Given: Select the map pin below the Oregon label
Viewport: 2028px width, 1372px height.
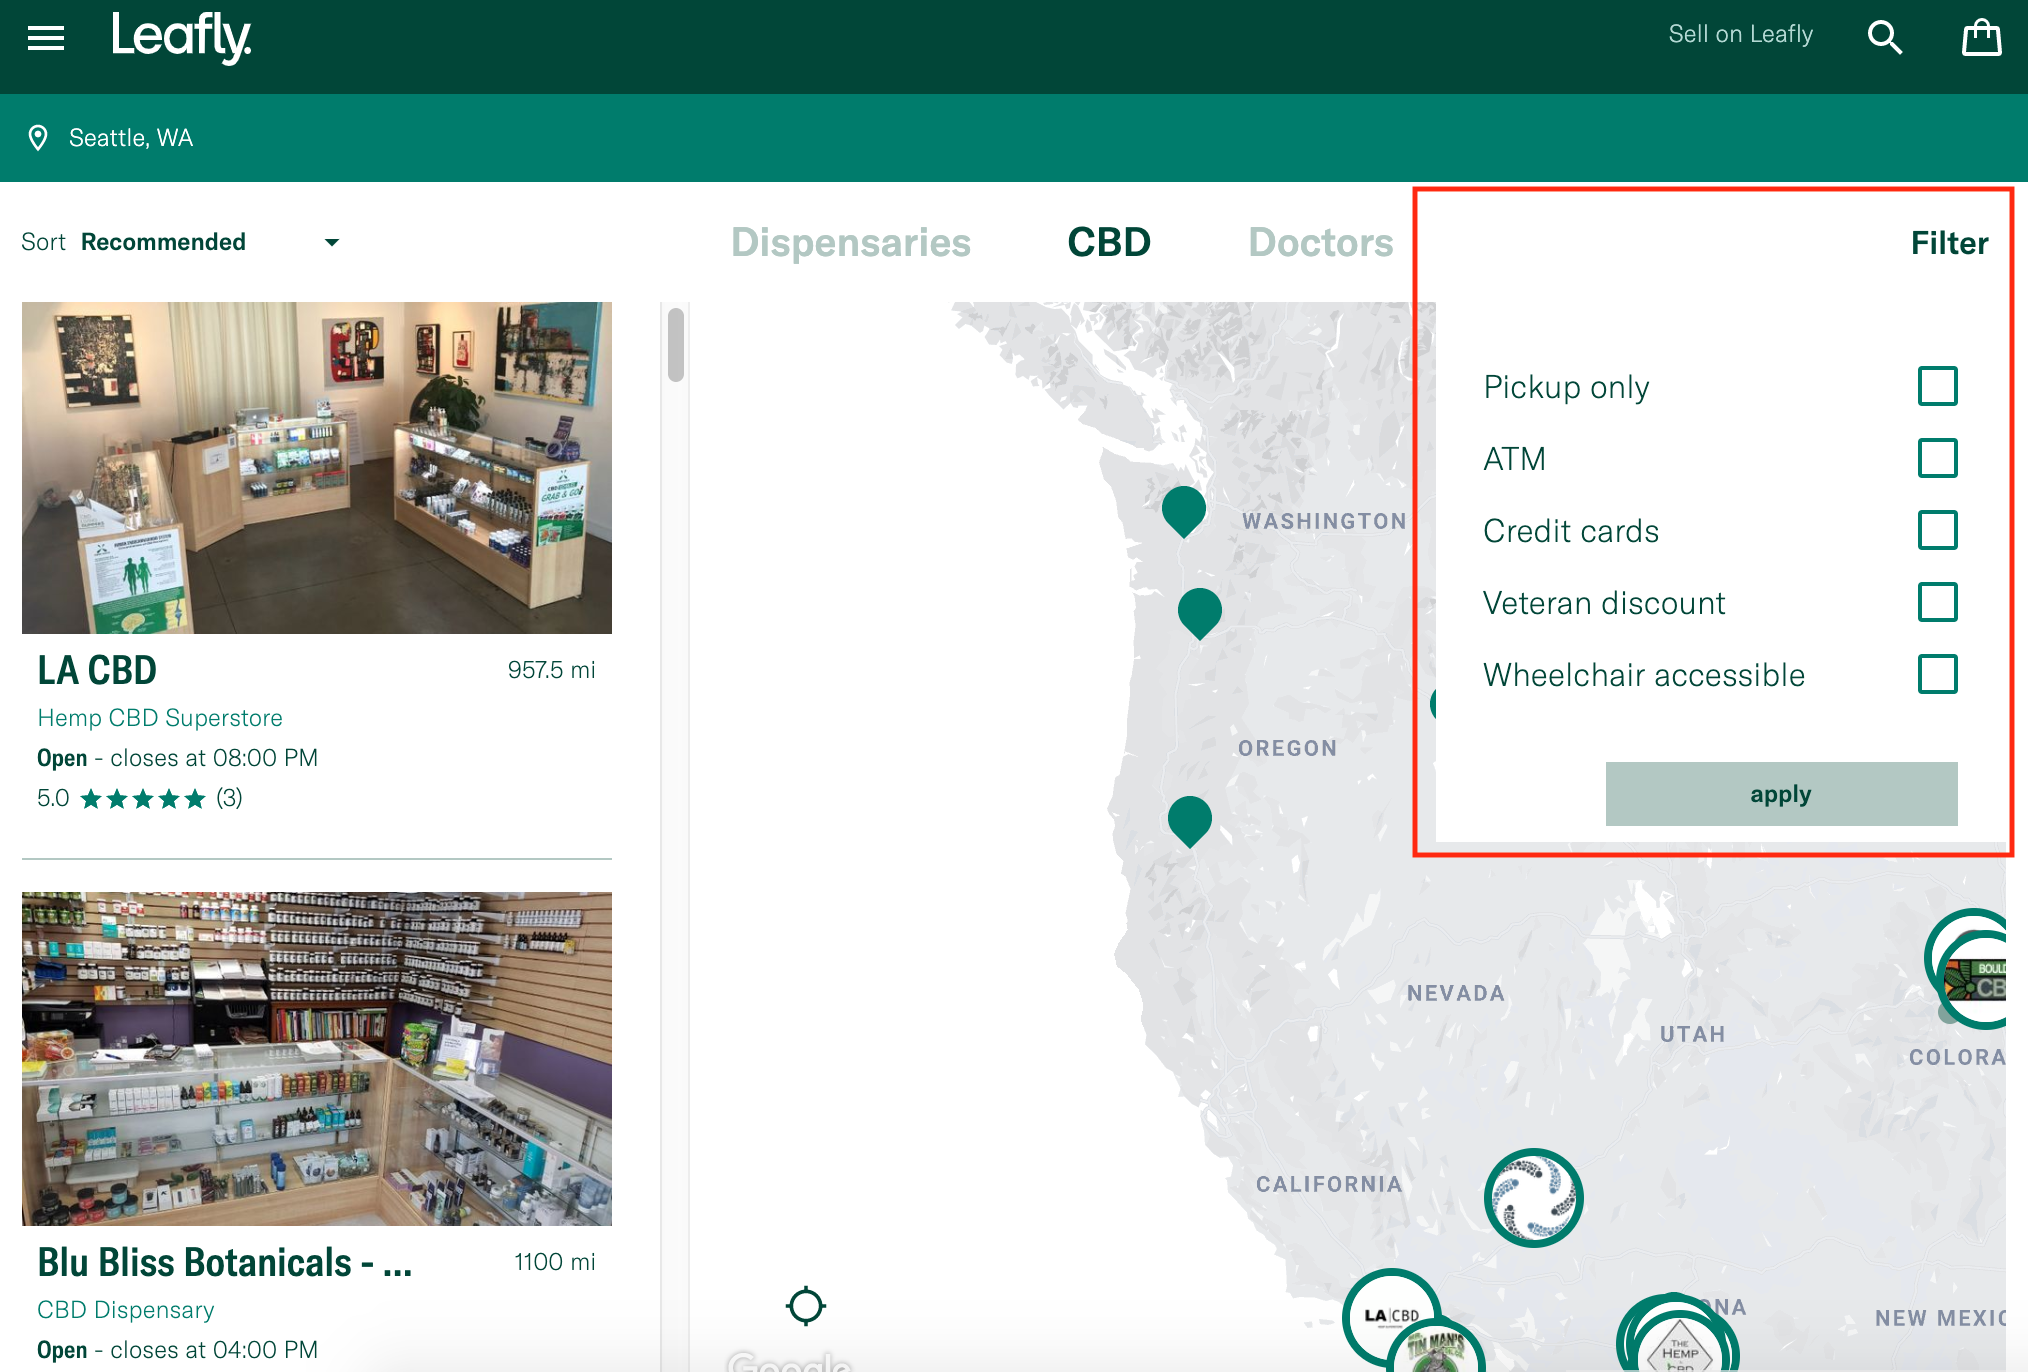Looking at the screenshot, I should (x=1190, y=821).
